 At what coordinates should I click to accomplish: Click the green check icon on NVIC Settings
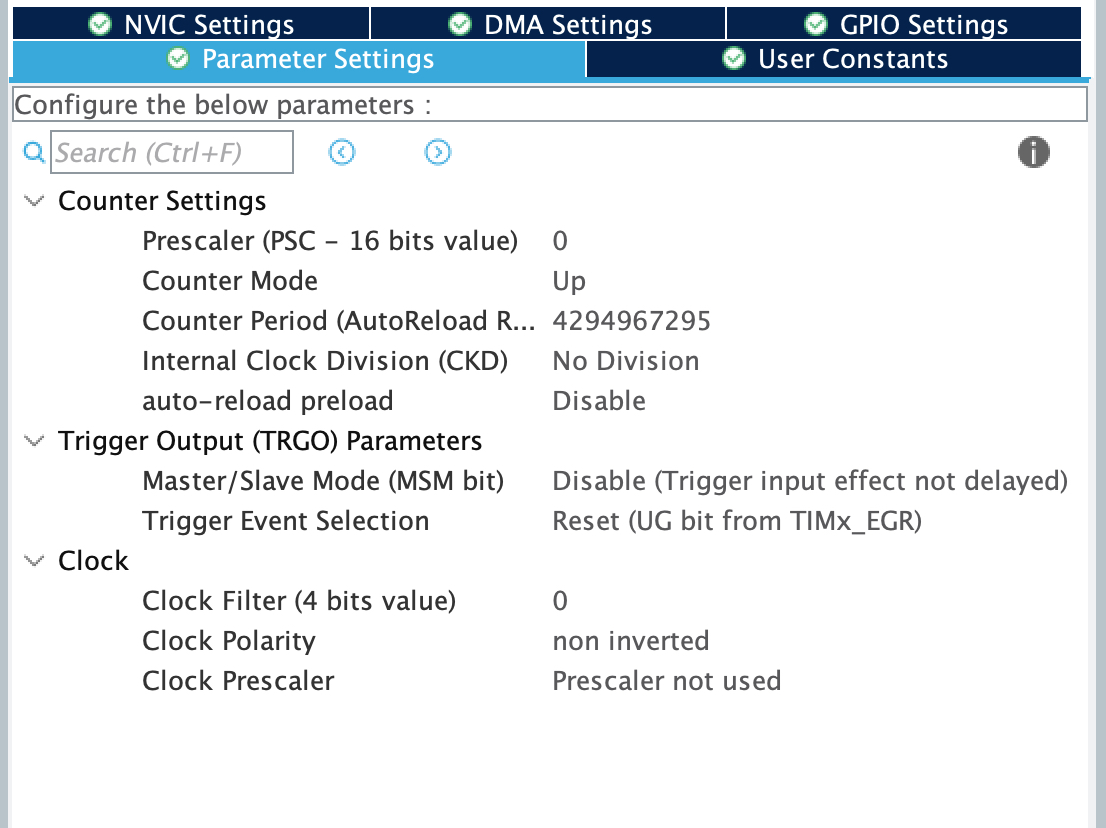99,23
